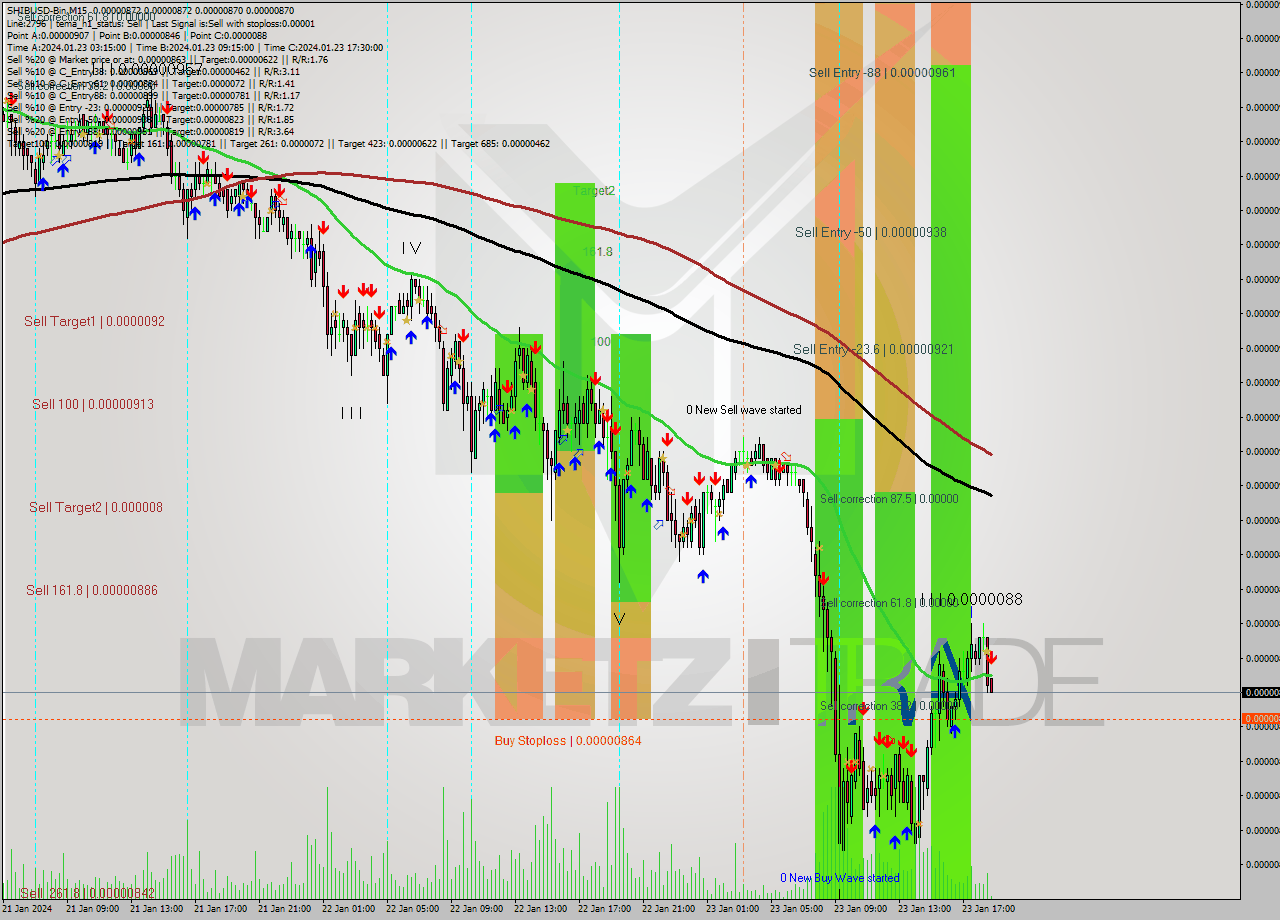Screen dimensions: 1280x920
Task: Click the 'Sell 161.8 | 0.00000886' label
Action: [x=92, y=590]
